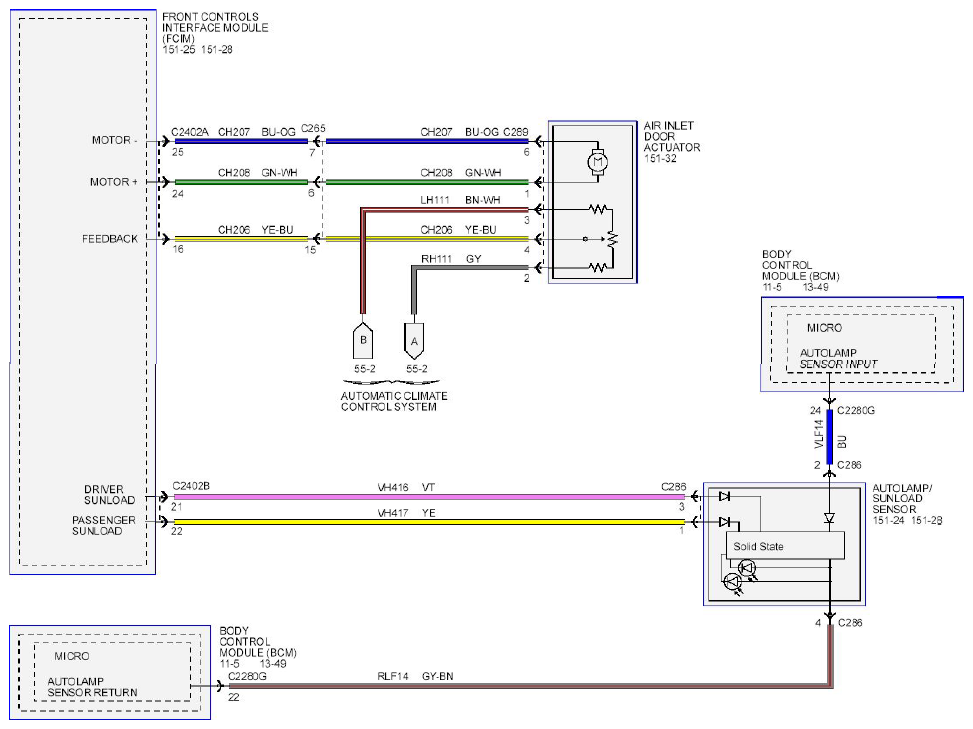Click pin 24 label beside upper C2280G

(815, 411)
